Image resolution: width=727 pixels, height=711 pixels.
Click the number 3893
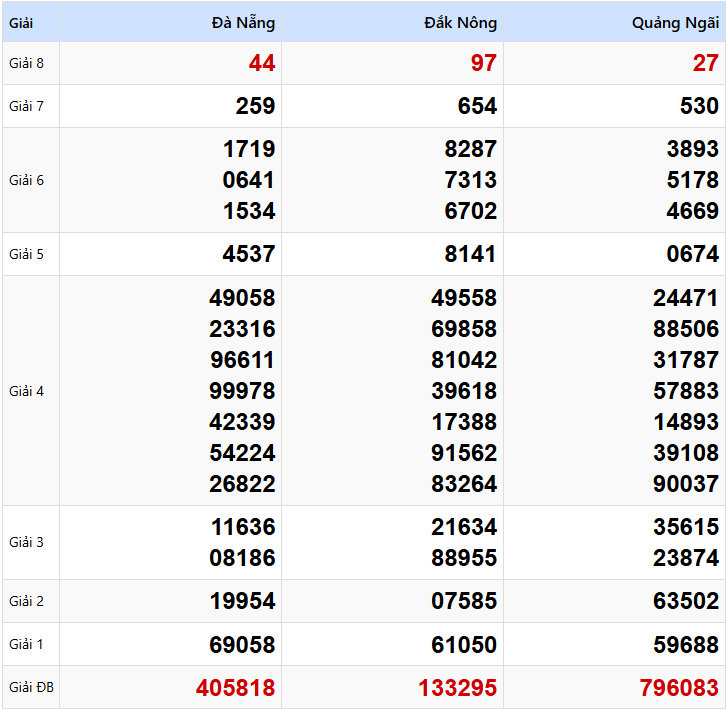click(693, 149)
